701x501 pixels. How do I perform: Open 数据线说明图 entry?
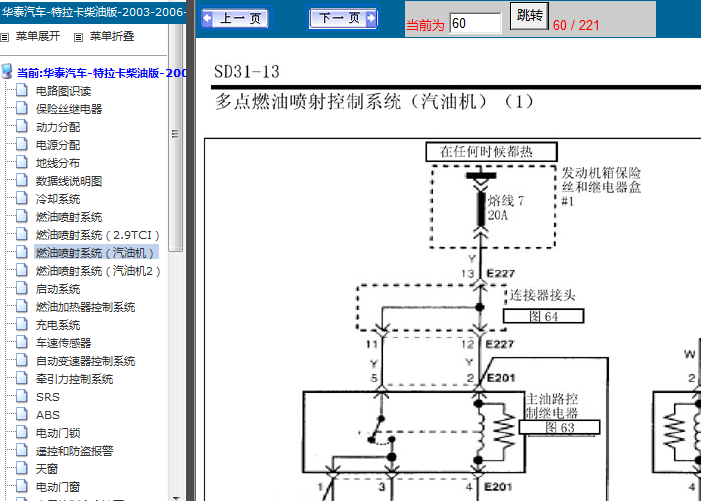click(69, 181)
